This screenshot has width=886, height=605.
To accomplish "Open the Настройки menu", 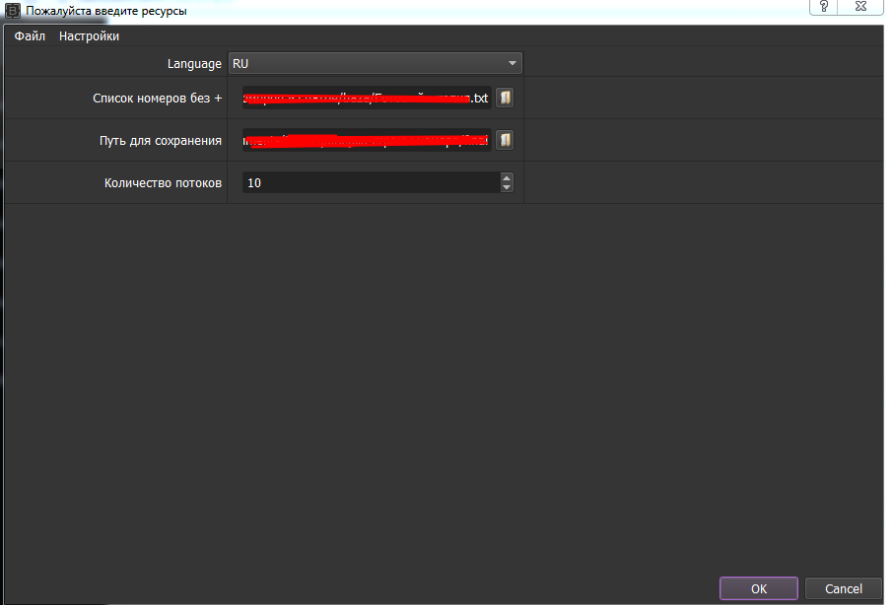I will coord(91,34).
